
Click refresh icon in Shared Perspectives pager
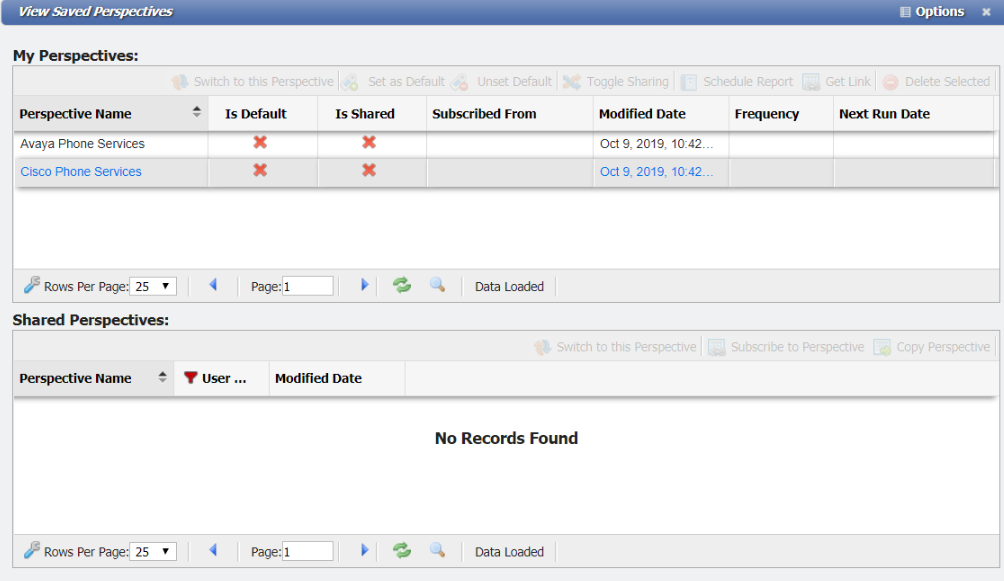click(x=402, y=551)
